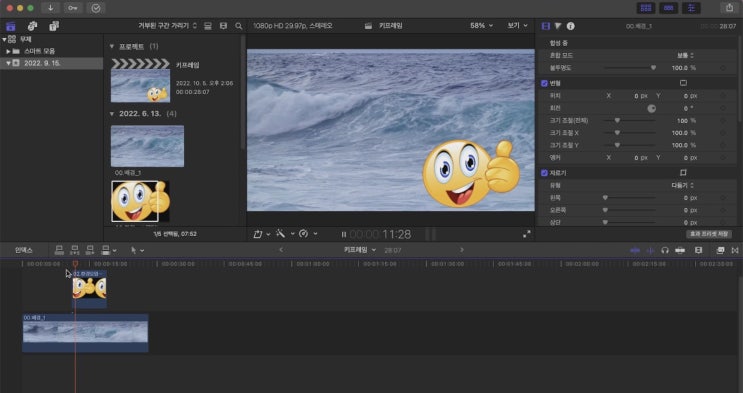Click append clip edit icon in timeline toolbar
Viewport: 743px width, 393px height.
tap(91, 250)
